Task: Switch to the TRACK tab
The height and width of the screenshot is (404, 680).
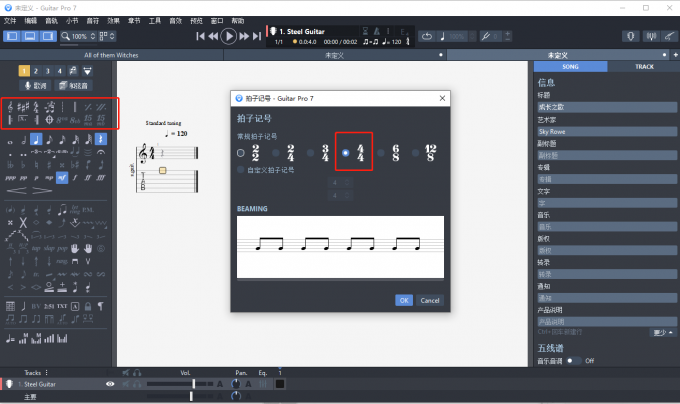Action: click(x=643, y=67)
